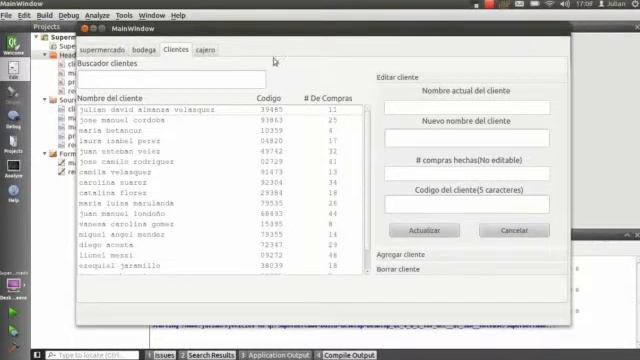Select client diego acosta
This screenshot has width=640, height=360.
[x=220, y=245]
